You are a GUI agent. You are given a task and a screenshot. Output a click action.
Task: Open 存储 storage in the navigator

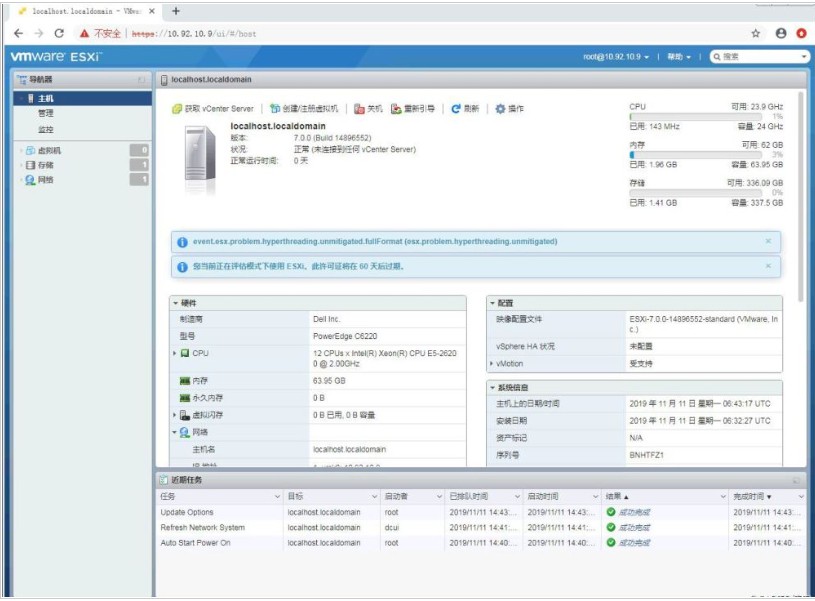tap(46, 165)
